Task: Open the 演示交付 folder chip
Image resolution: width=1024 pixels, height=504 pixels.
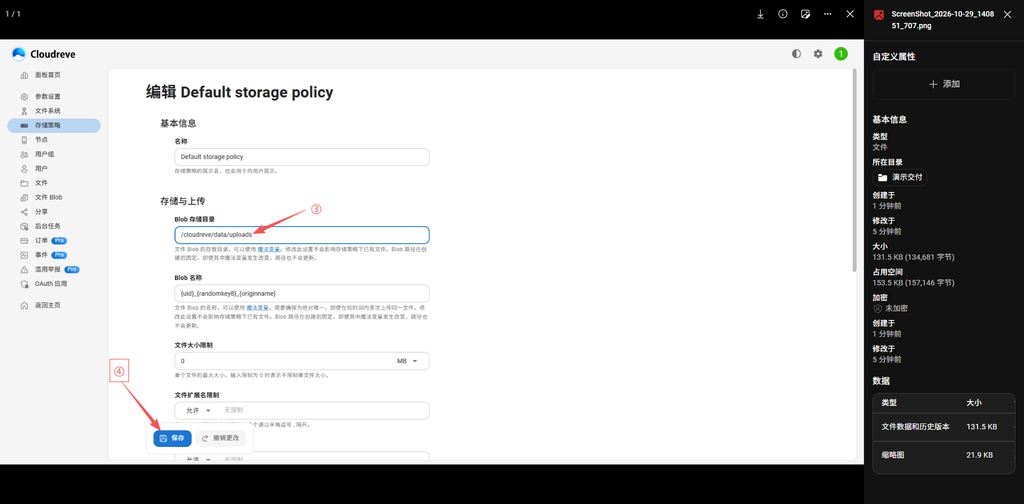Action: click(x=900, y=178)
